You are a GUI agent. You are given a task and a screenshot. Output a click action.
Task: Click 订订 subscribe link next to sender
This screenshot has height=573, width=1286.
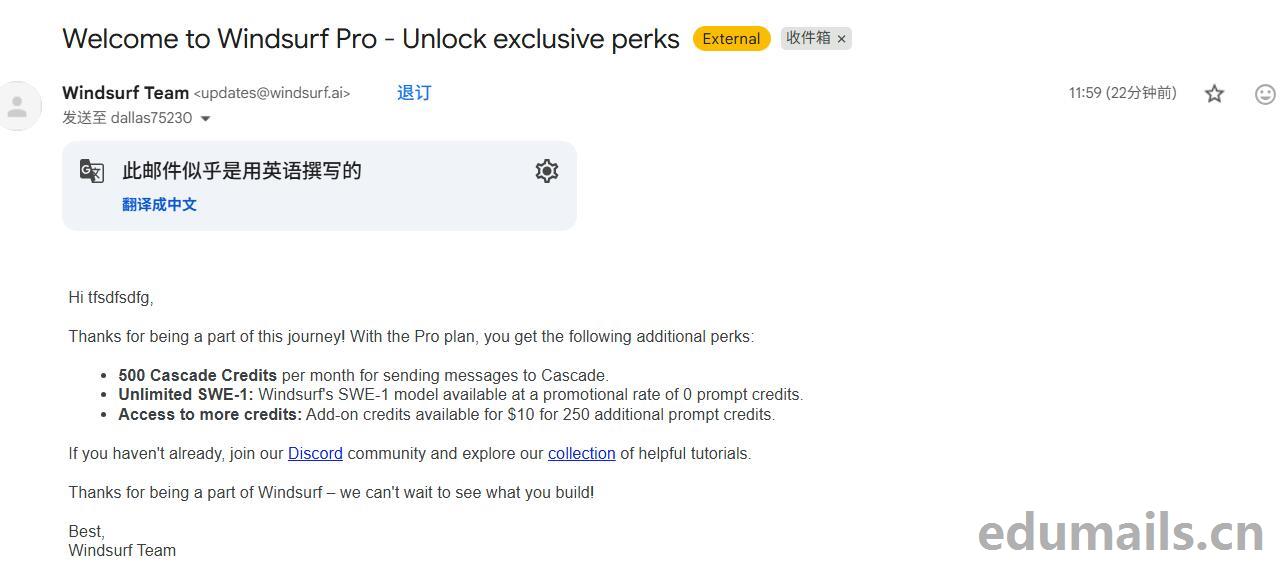pos(414,93)
